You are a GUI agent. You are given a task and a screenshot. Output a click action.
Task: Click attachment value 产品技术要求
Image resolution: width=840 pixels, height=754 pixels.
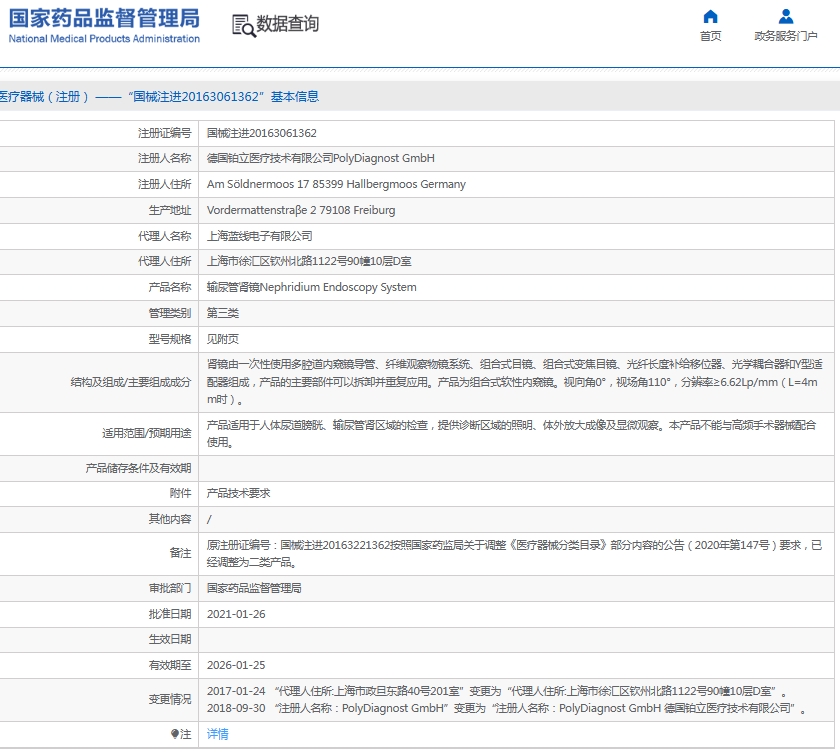click(x=238, y=493)
